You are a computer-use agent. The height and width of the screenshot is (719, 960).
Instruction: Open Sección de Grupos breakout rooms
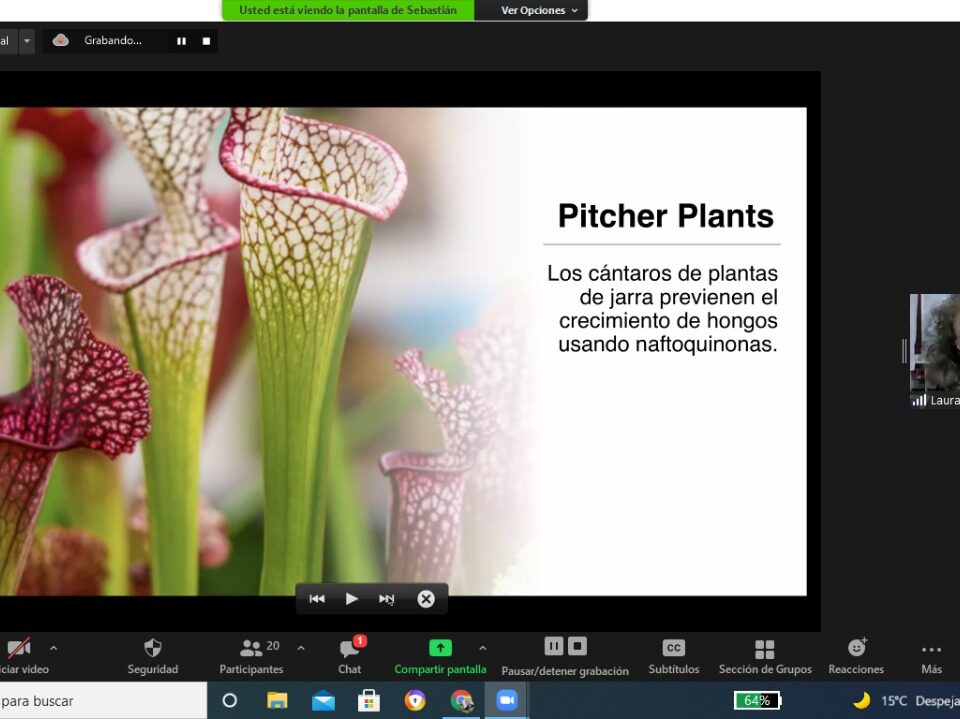click(765, 649)
